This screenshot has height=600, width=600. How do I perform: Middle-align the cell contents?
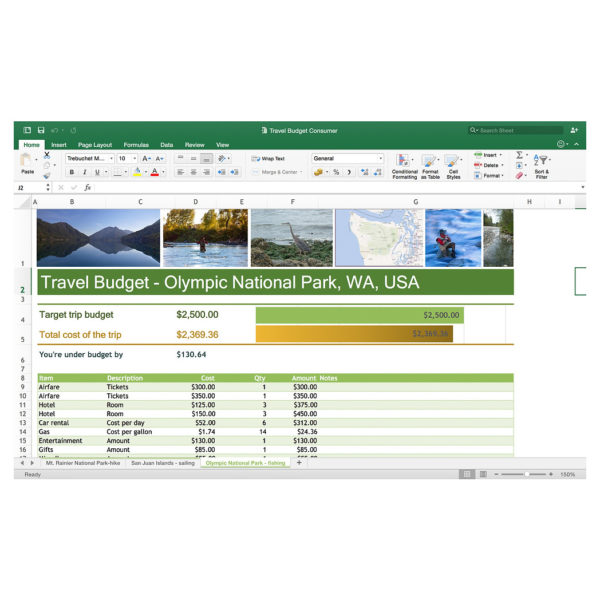click(x=194, y=158)
